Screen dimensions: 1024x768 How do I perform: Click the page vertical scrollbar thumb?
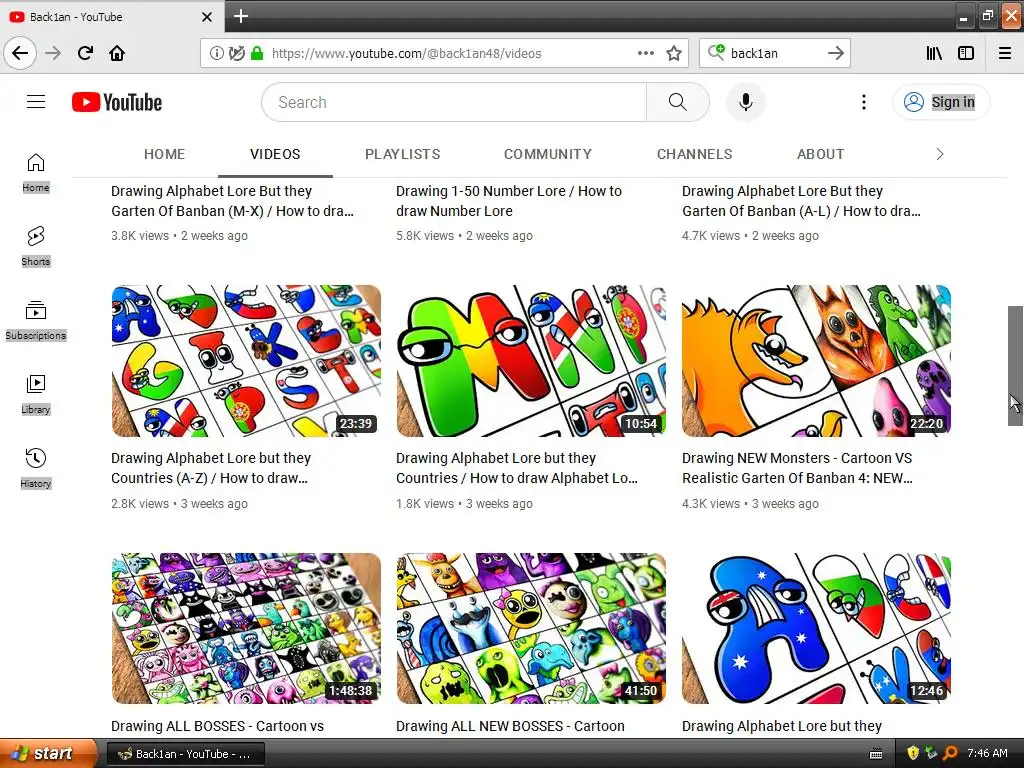tap(1015, 366)
